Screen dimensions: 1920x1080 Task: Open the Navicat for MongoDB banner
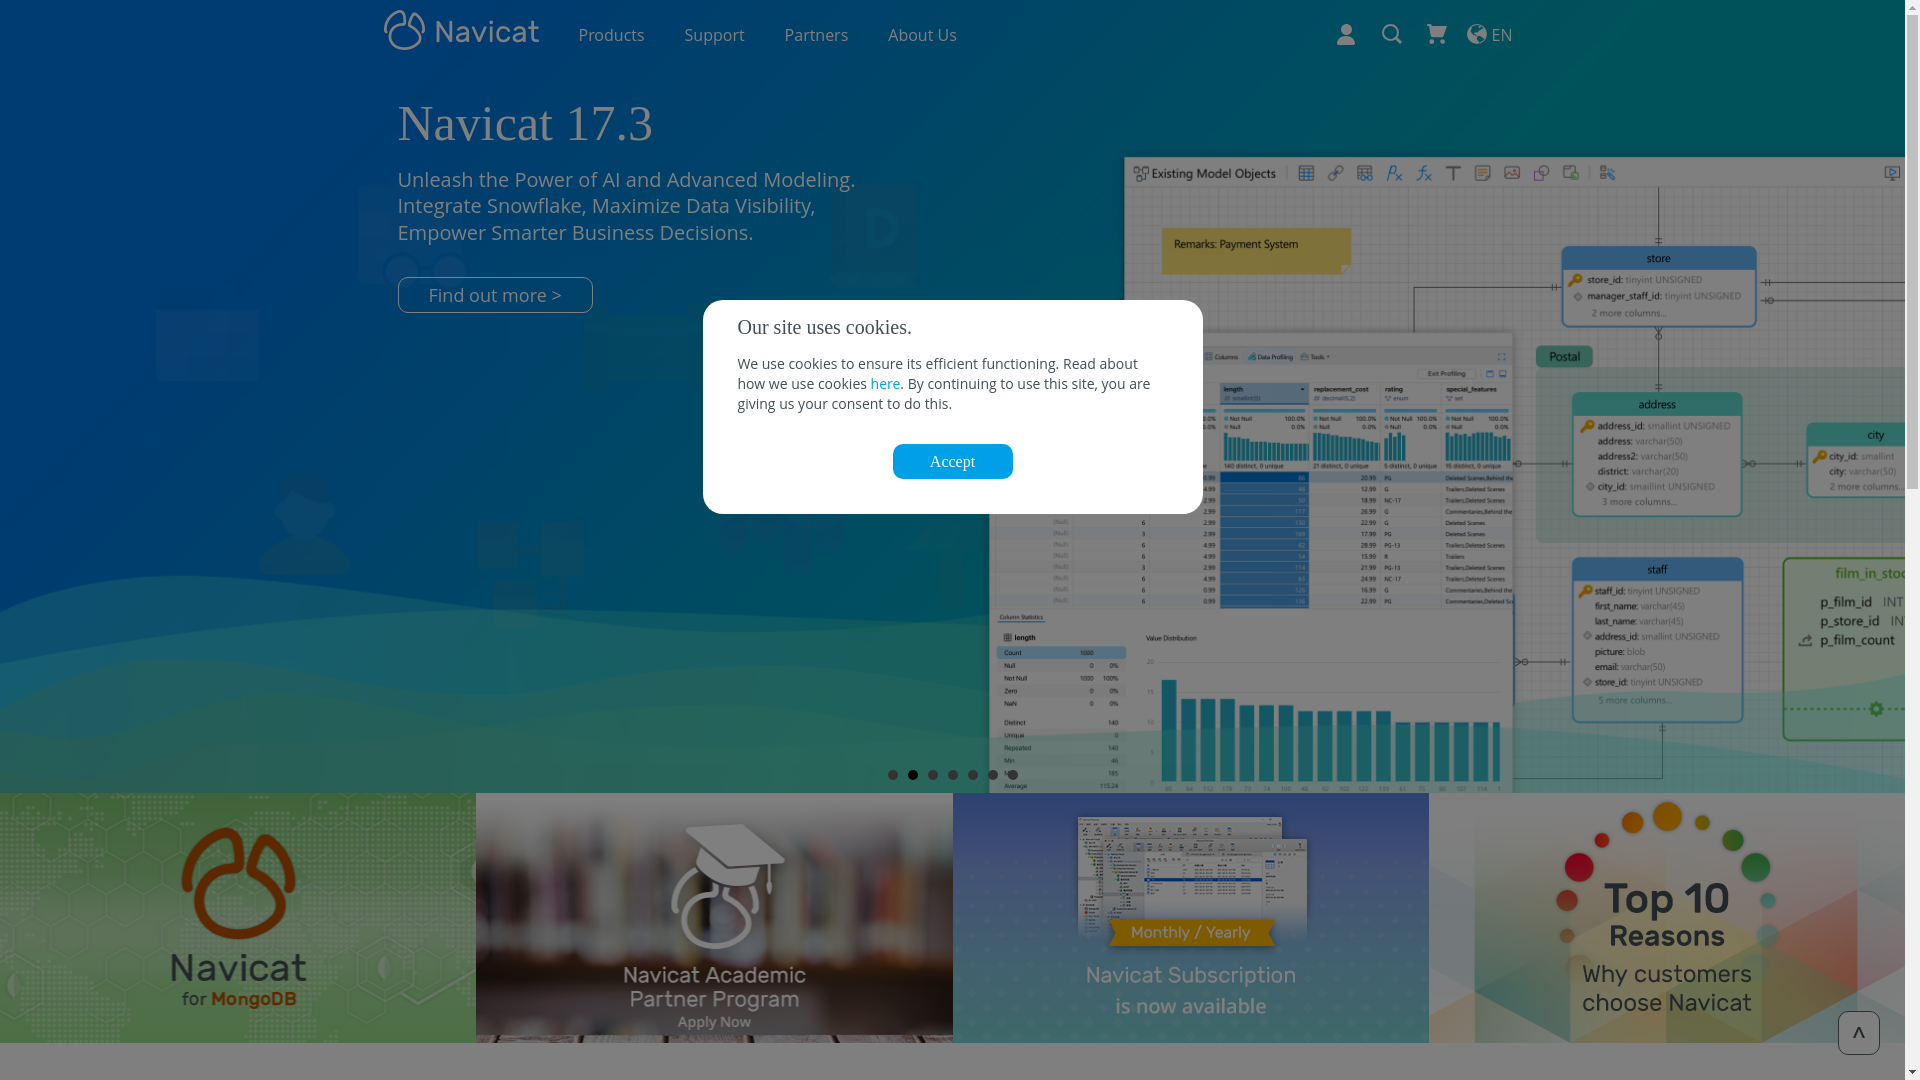[238, 918]
